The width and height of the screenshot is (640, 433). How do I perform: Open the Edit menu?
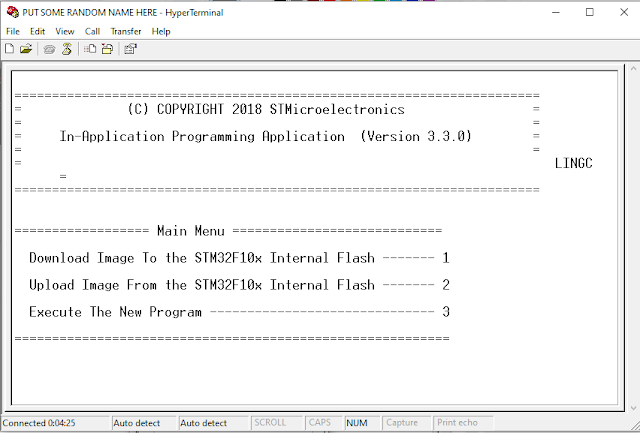coord(37,31)
